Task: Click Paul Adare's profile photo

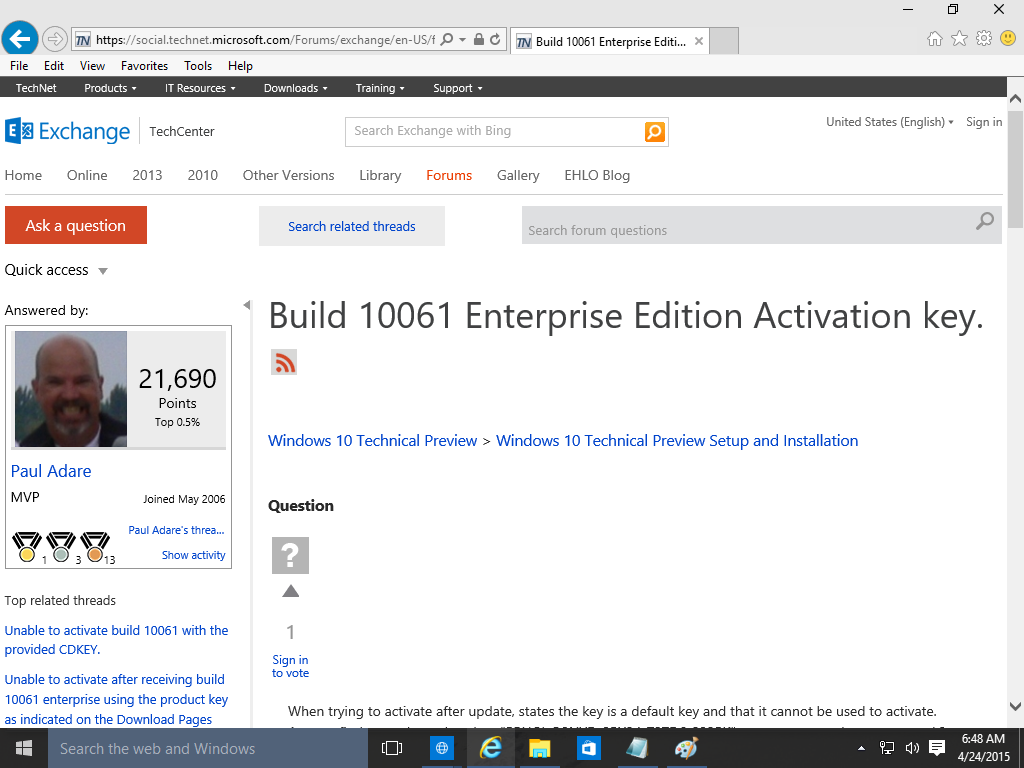Action: point(71,389)
